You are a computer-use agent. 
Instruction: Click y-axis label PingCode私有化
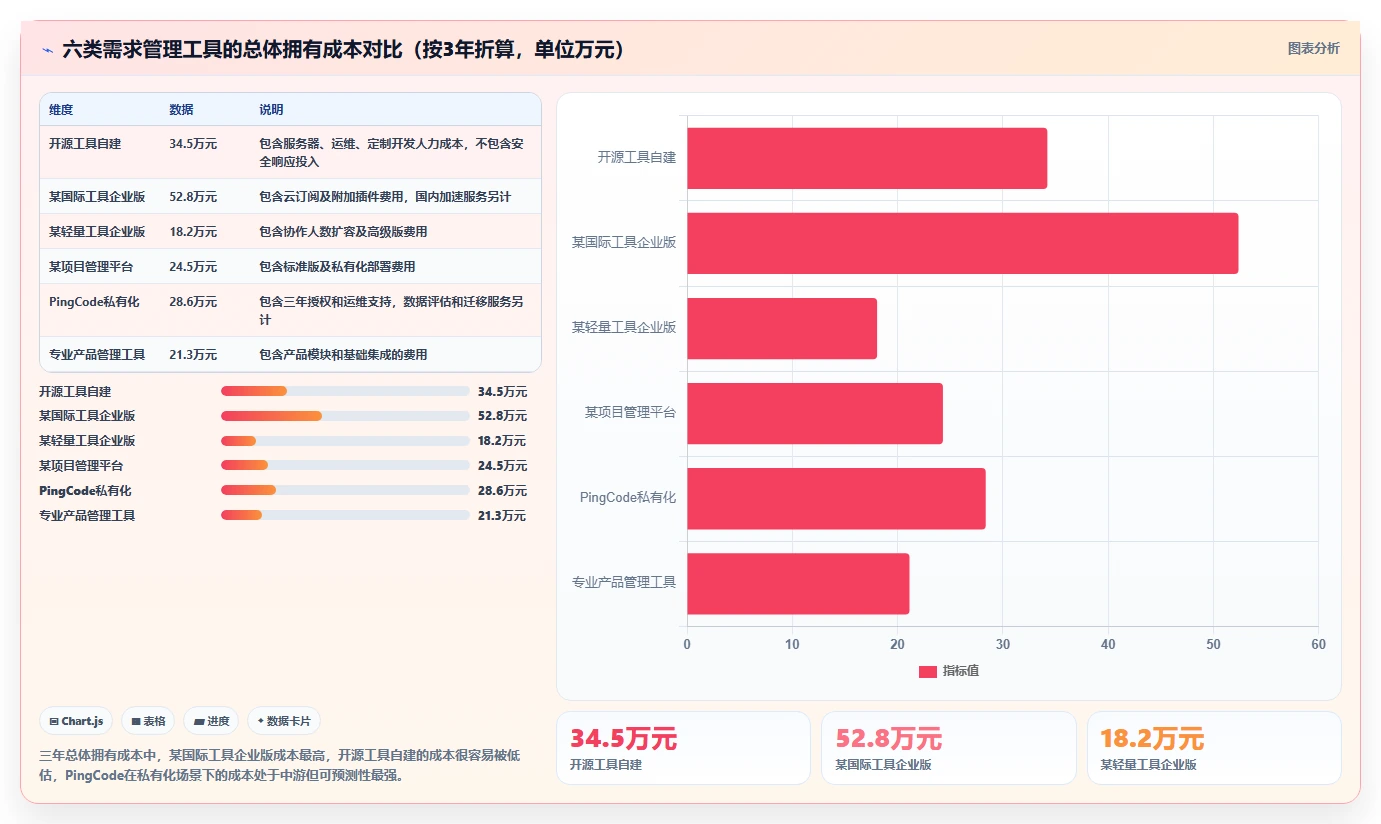click(x=628, y=498)
